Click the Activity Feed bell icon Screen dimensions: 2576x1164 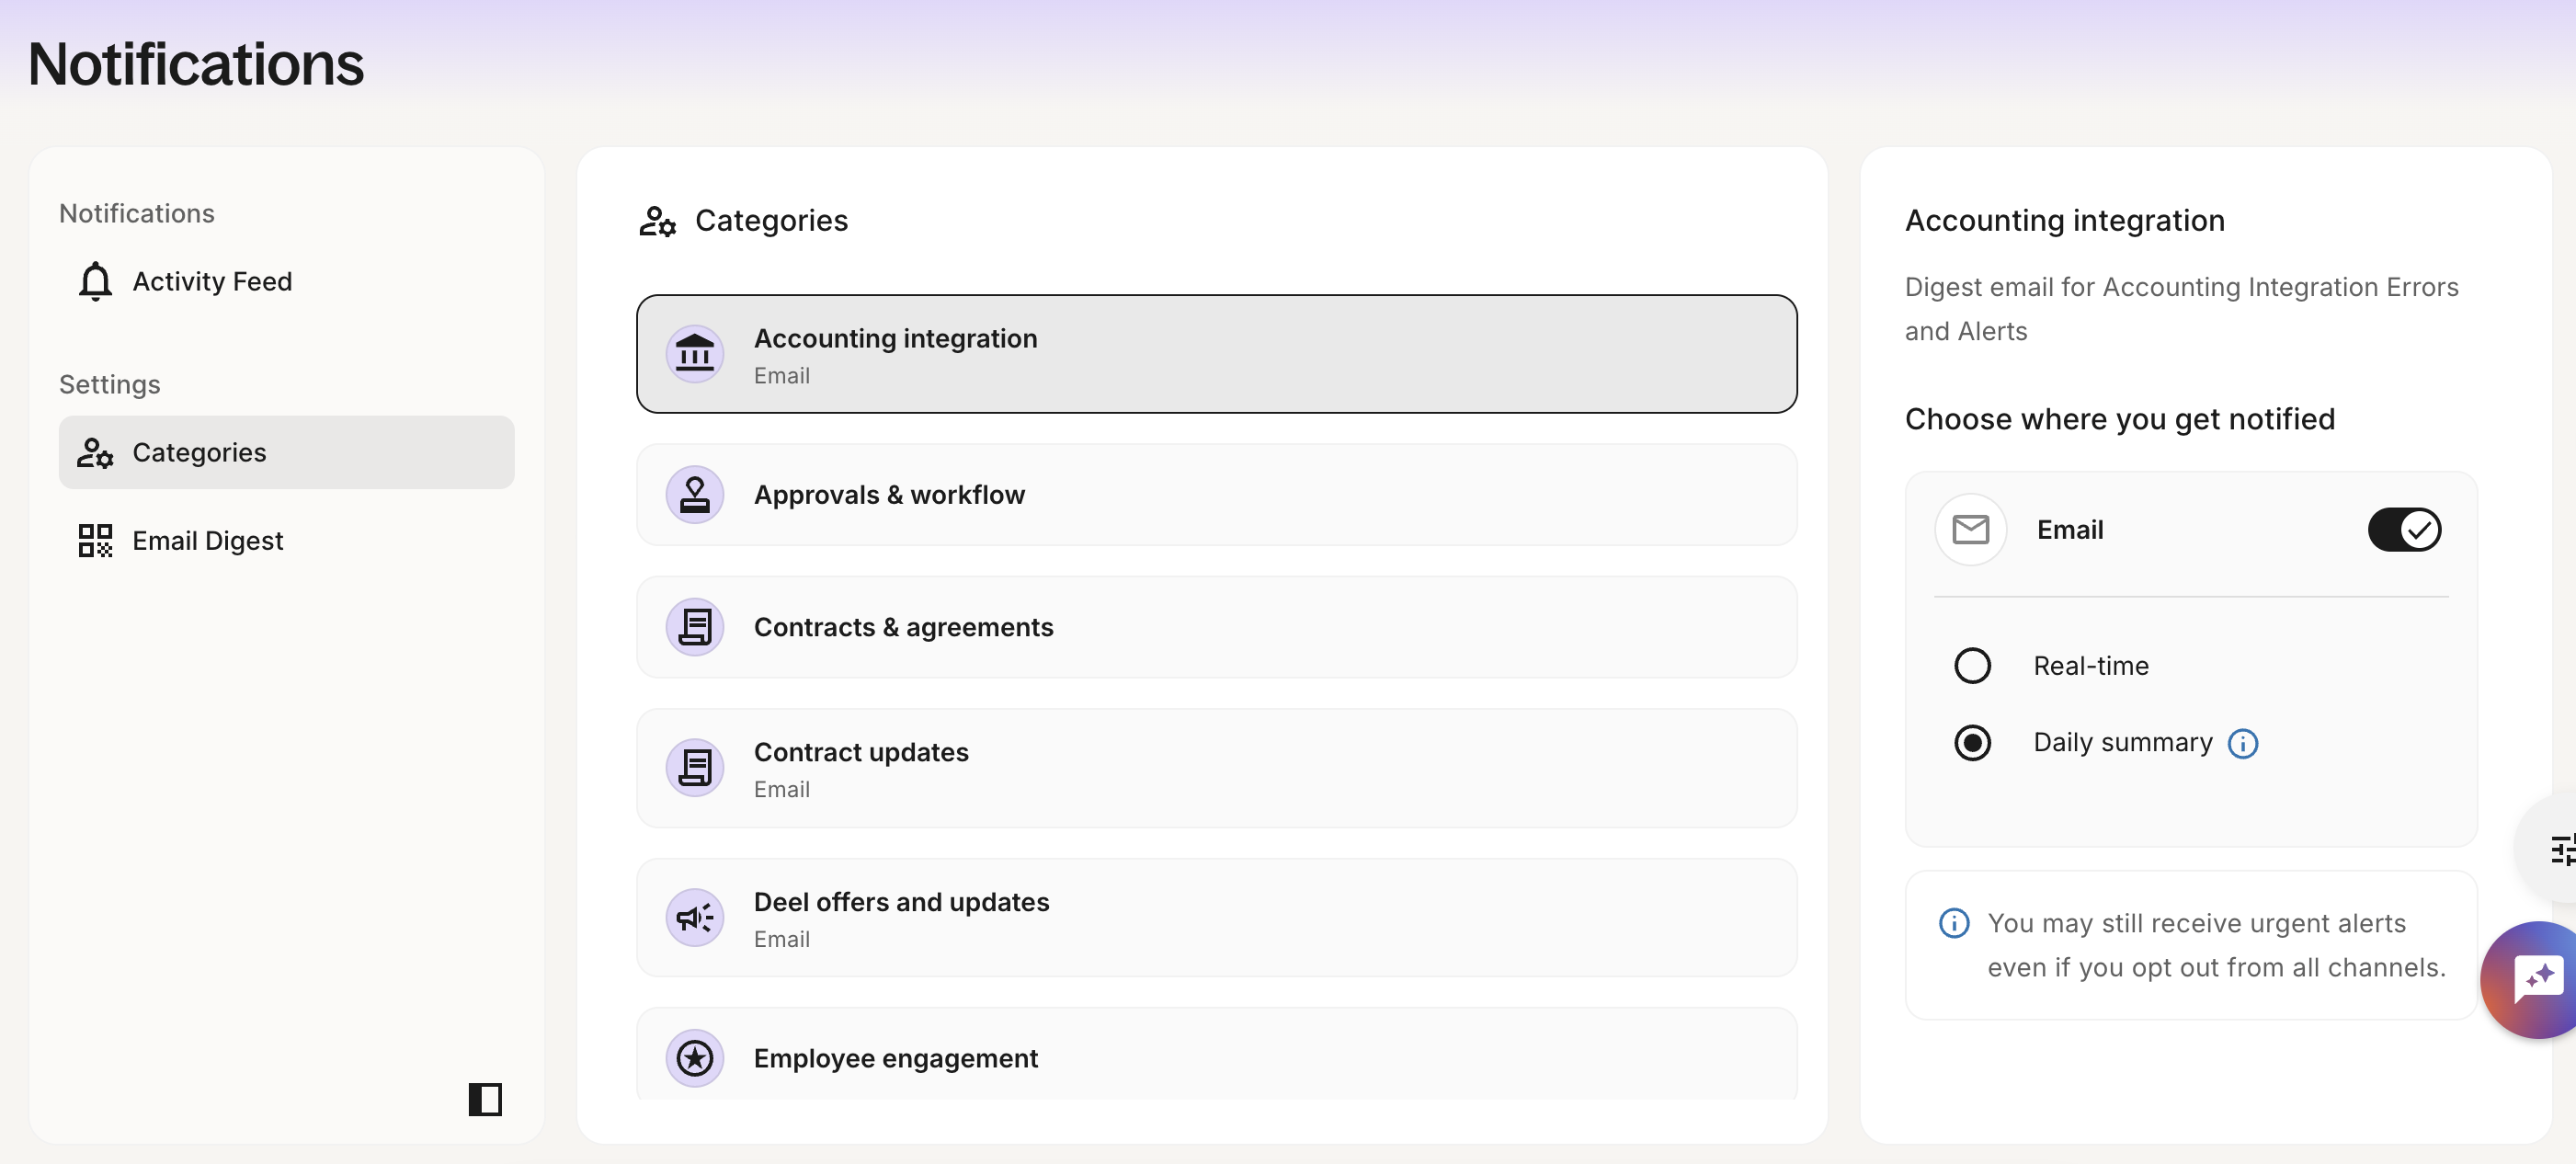pos(95,281)
